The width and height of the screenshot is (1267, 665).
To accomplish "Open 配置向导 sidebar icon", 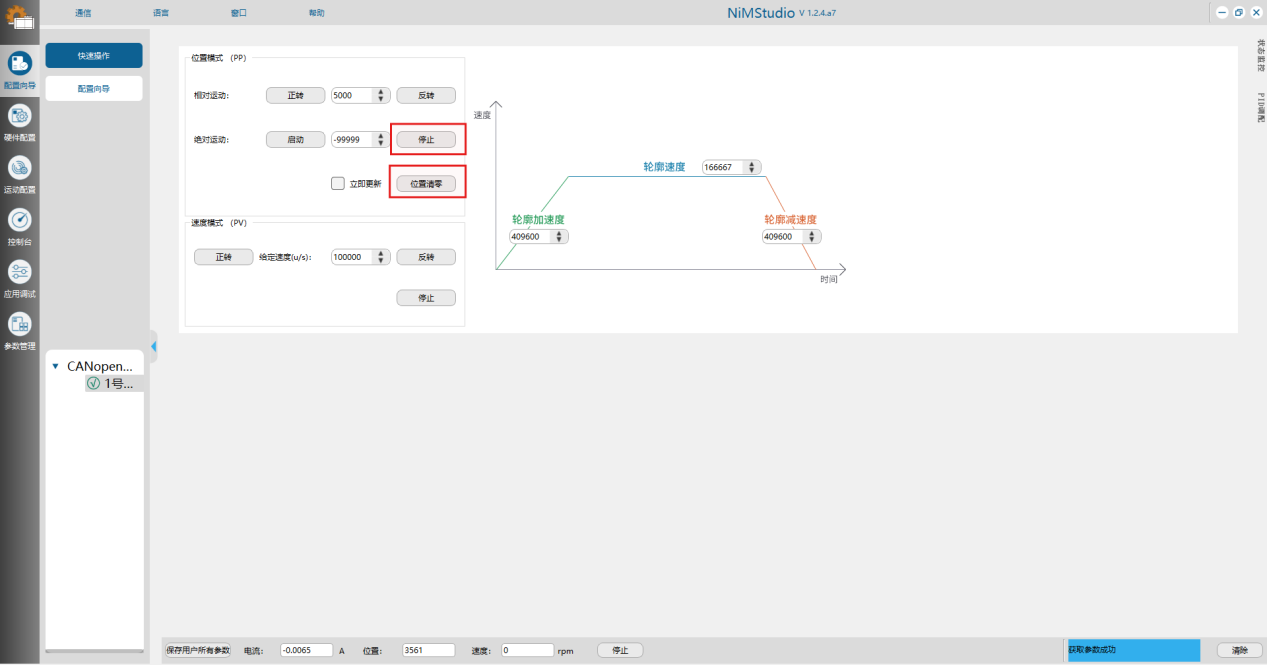I will click(20, 63).
